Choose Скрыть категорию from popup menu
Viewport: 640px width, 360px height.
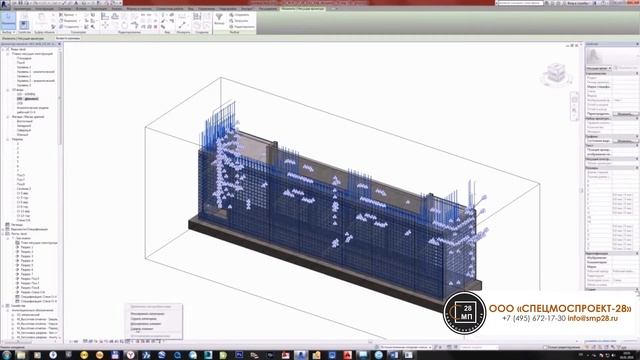(x=144, y=319)
